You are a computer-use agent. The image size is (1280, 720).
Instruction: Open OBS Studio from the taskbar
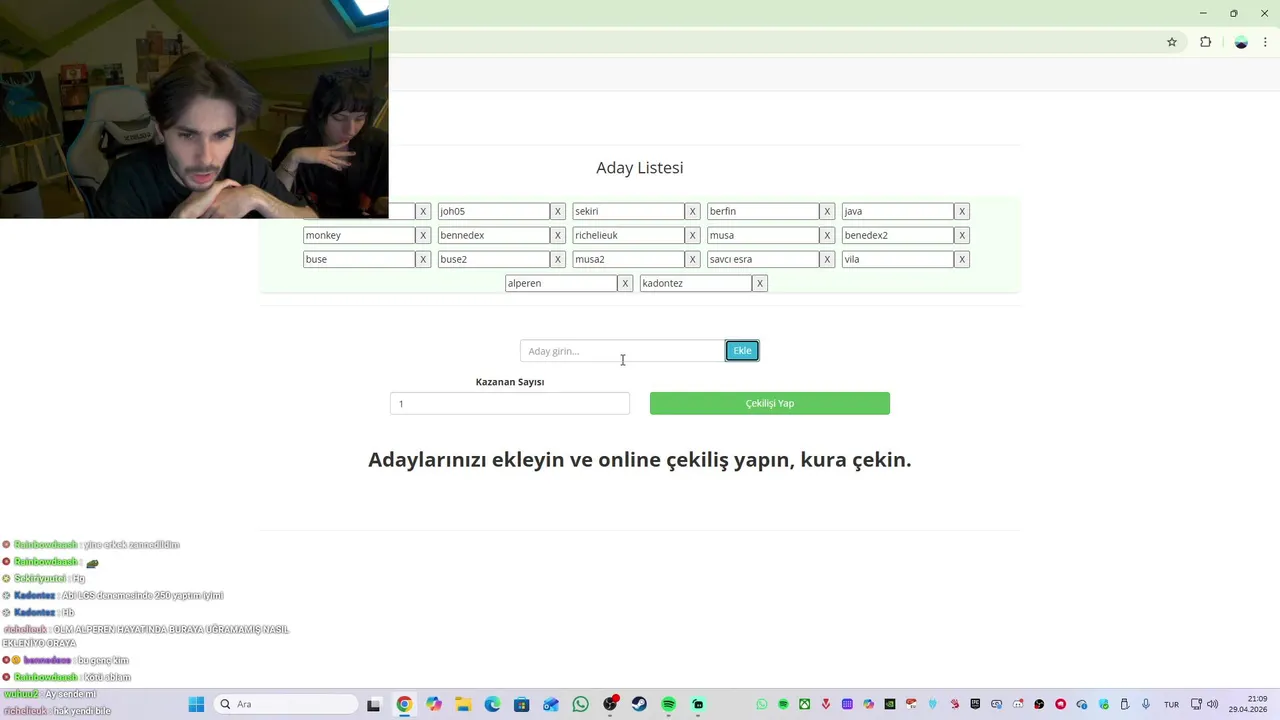coord(610,704)
